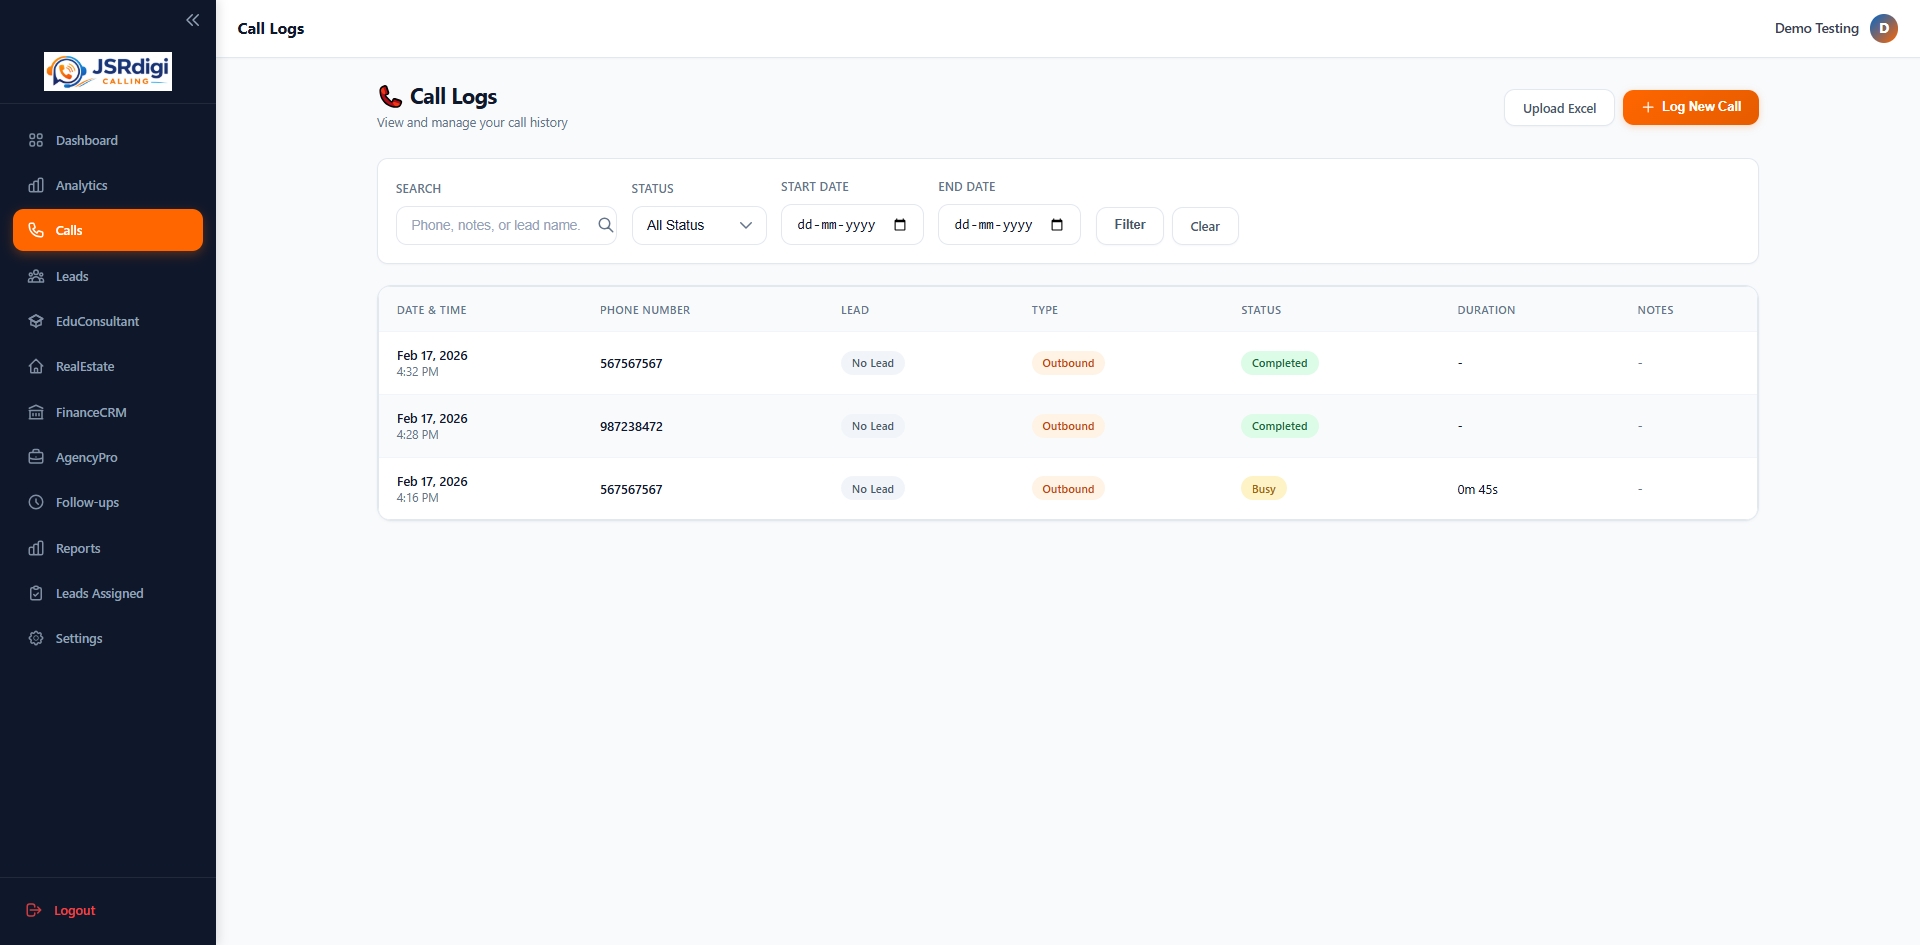The width and height of the screenshot is (1920, 945).
Task: Click the Reports chart icon
Action: point(36,548)
